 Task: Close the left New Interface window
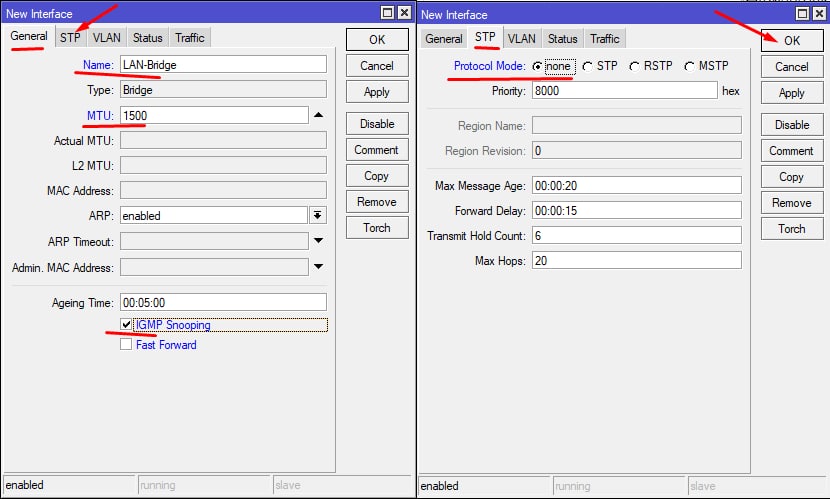coord(404,12)
